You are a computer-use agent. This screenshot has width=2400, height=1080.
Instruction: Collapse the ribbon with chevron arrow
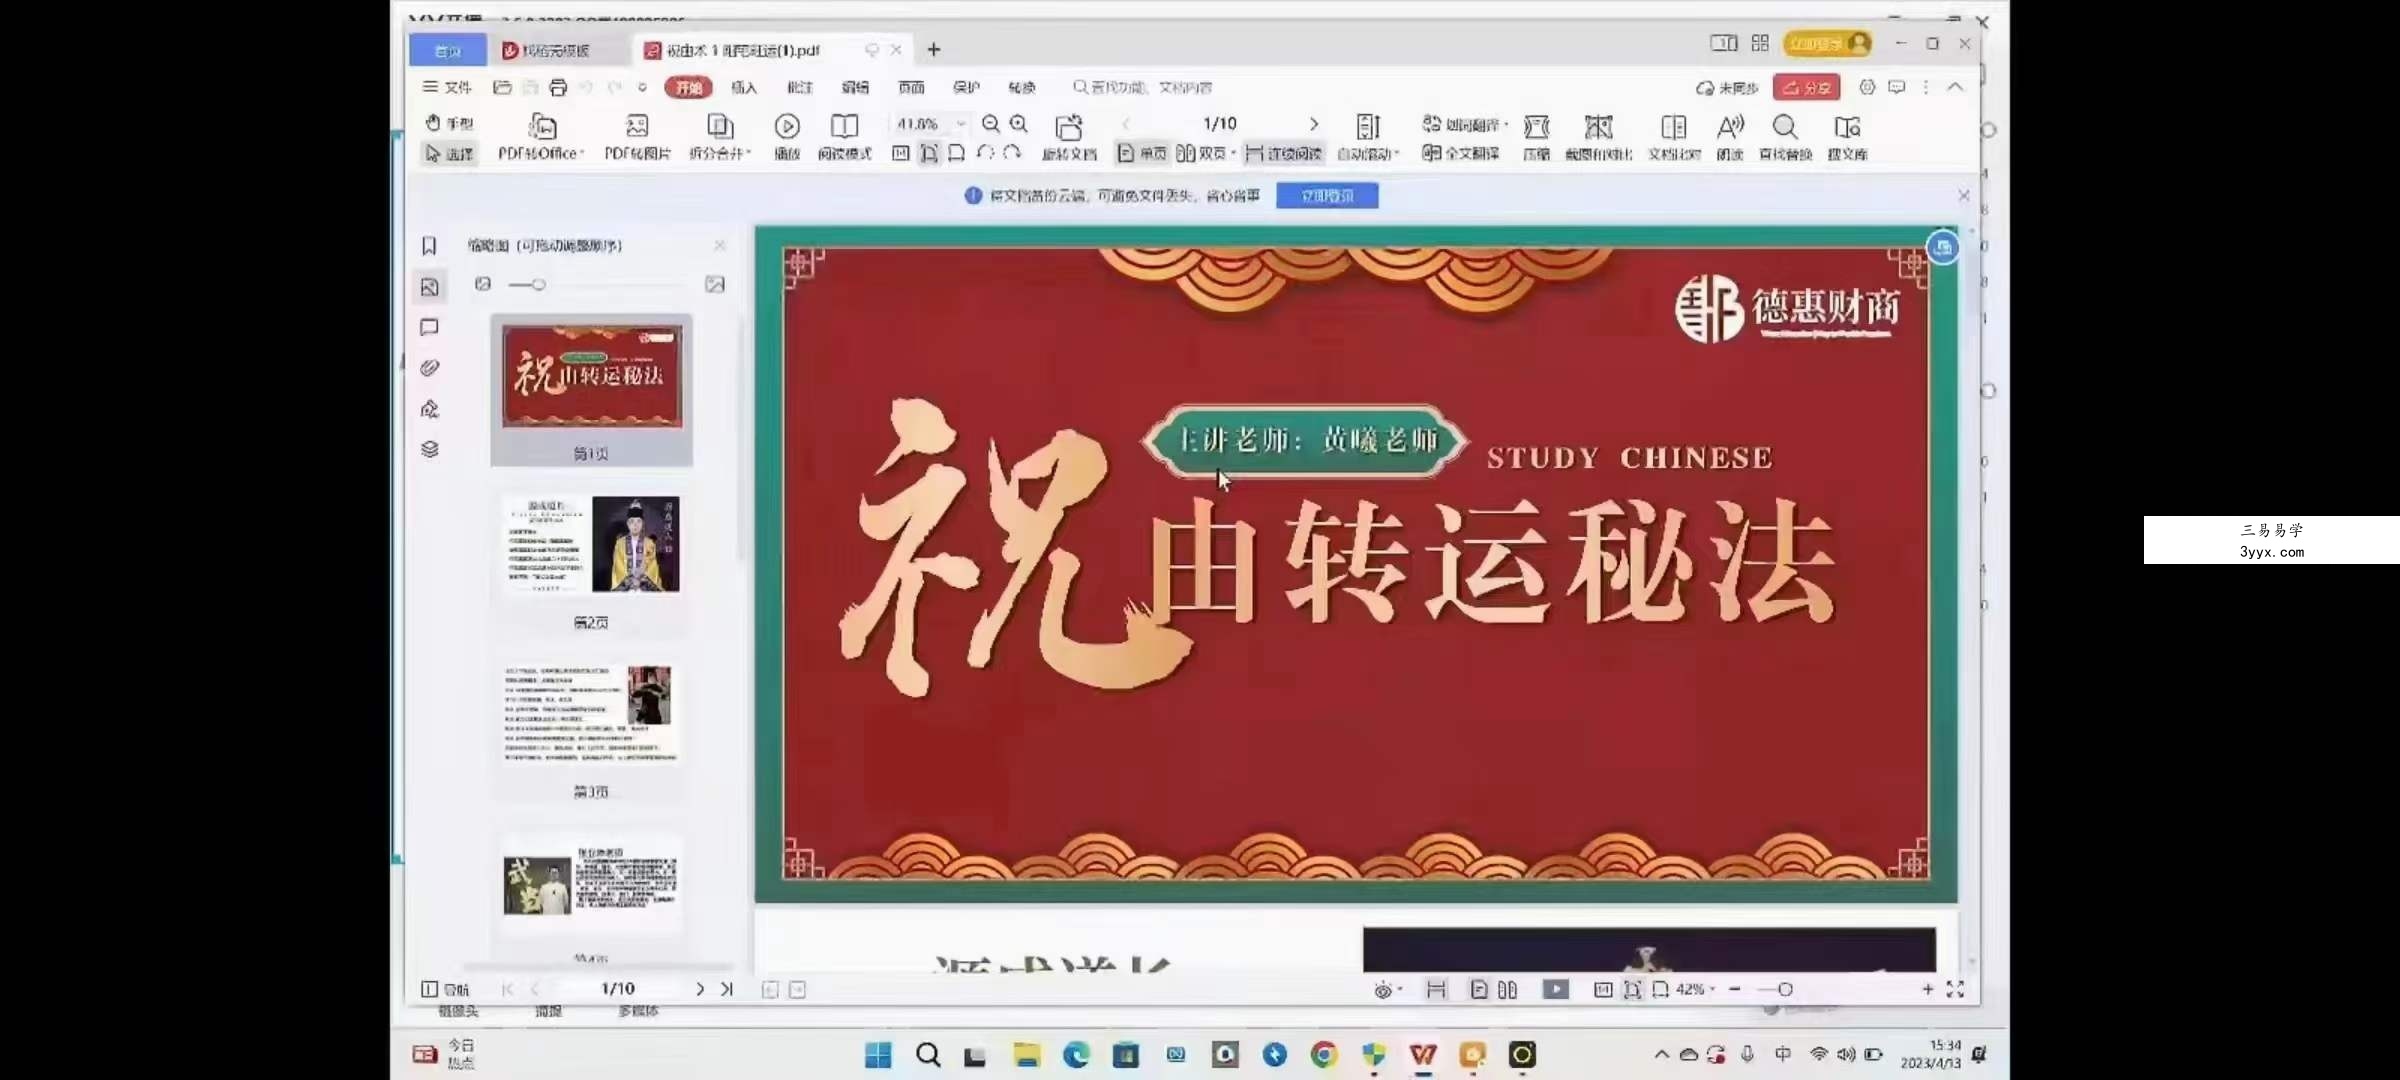1955,87
